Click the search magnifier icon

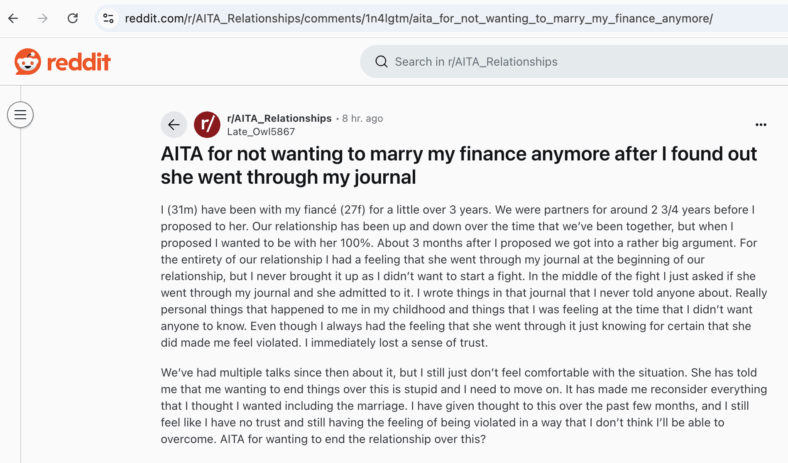click(381, 62)
